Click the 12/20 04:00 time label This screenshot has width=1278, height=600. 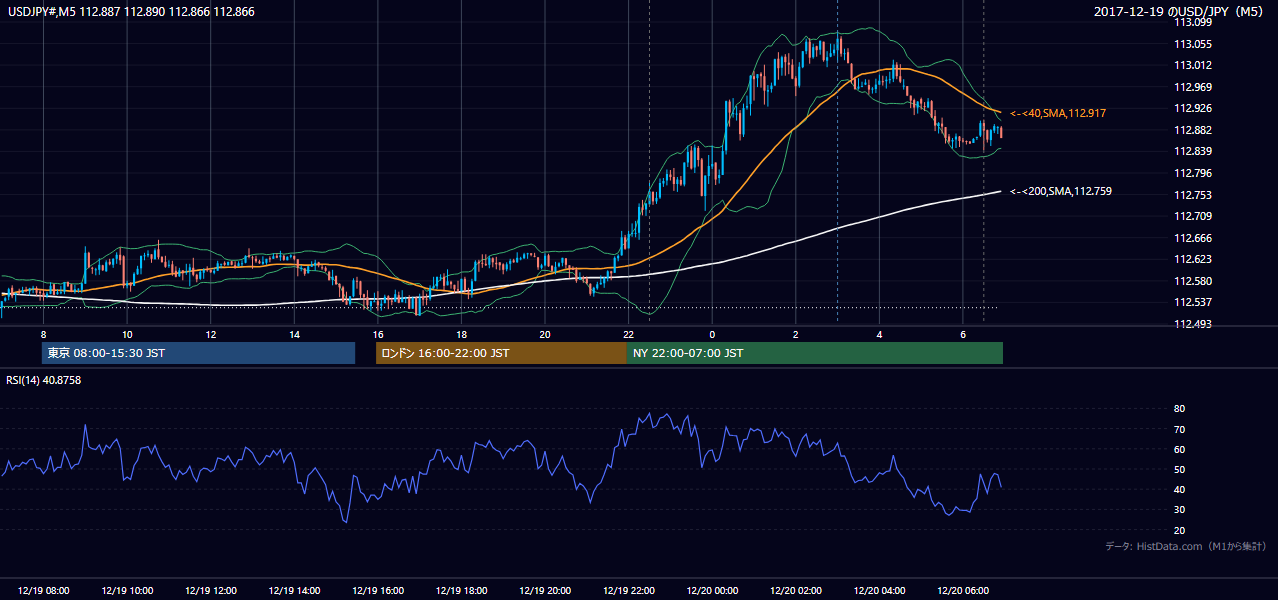(878, 591)
